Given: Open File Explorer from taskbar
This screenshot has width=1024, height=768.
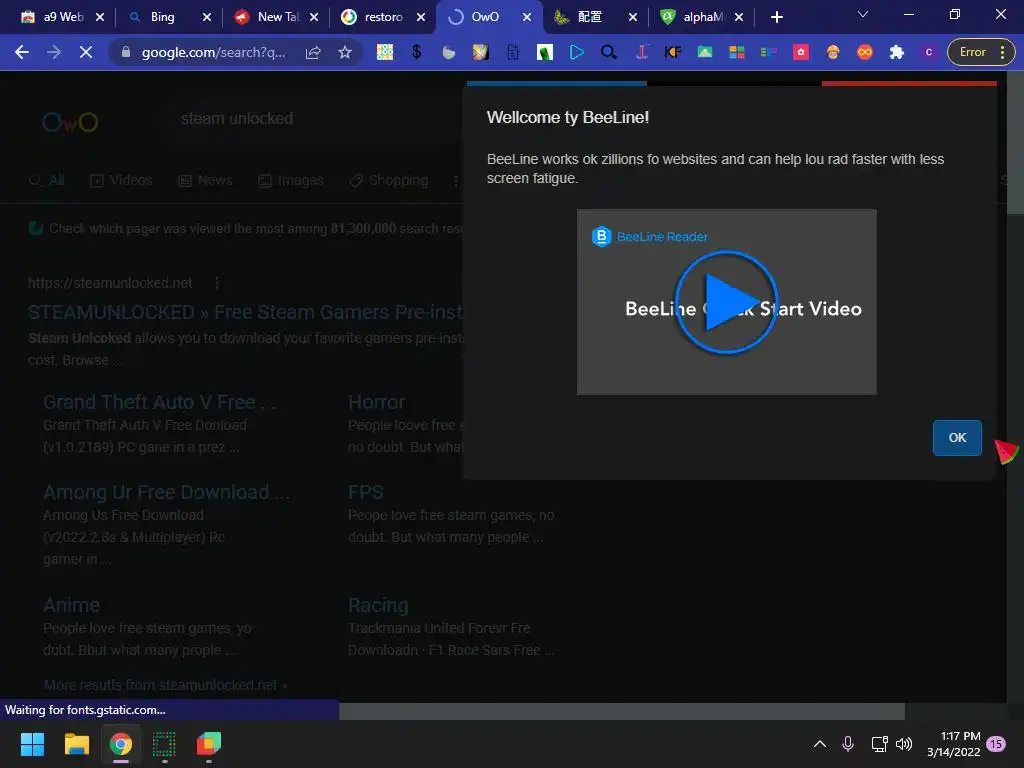Looking at the screenshot, I should [x=76, y=744].
